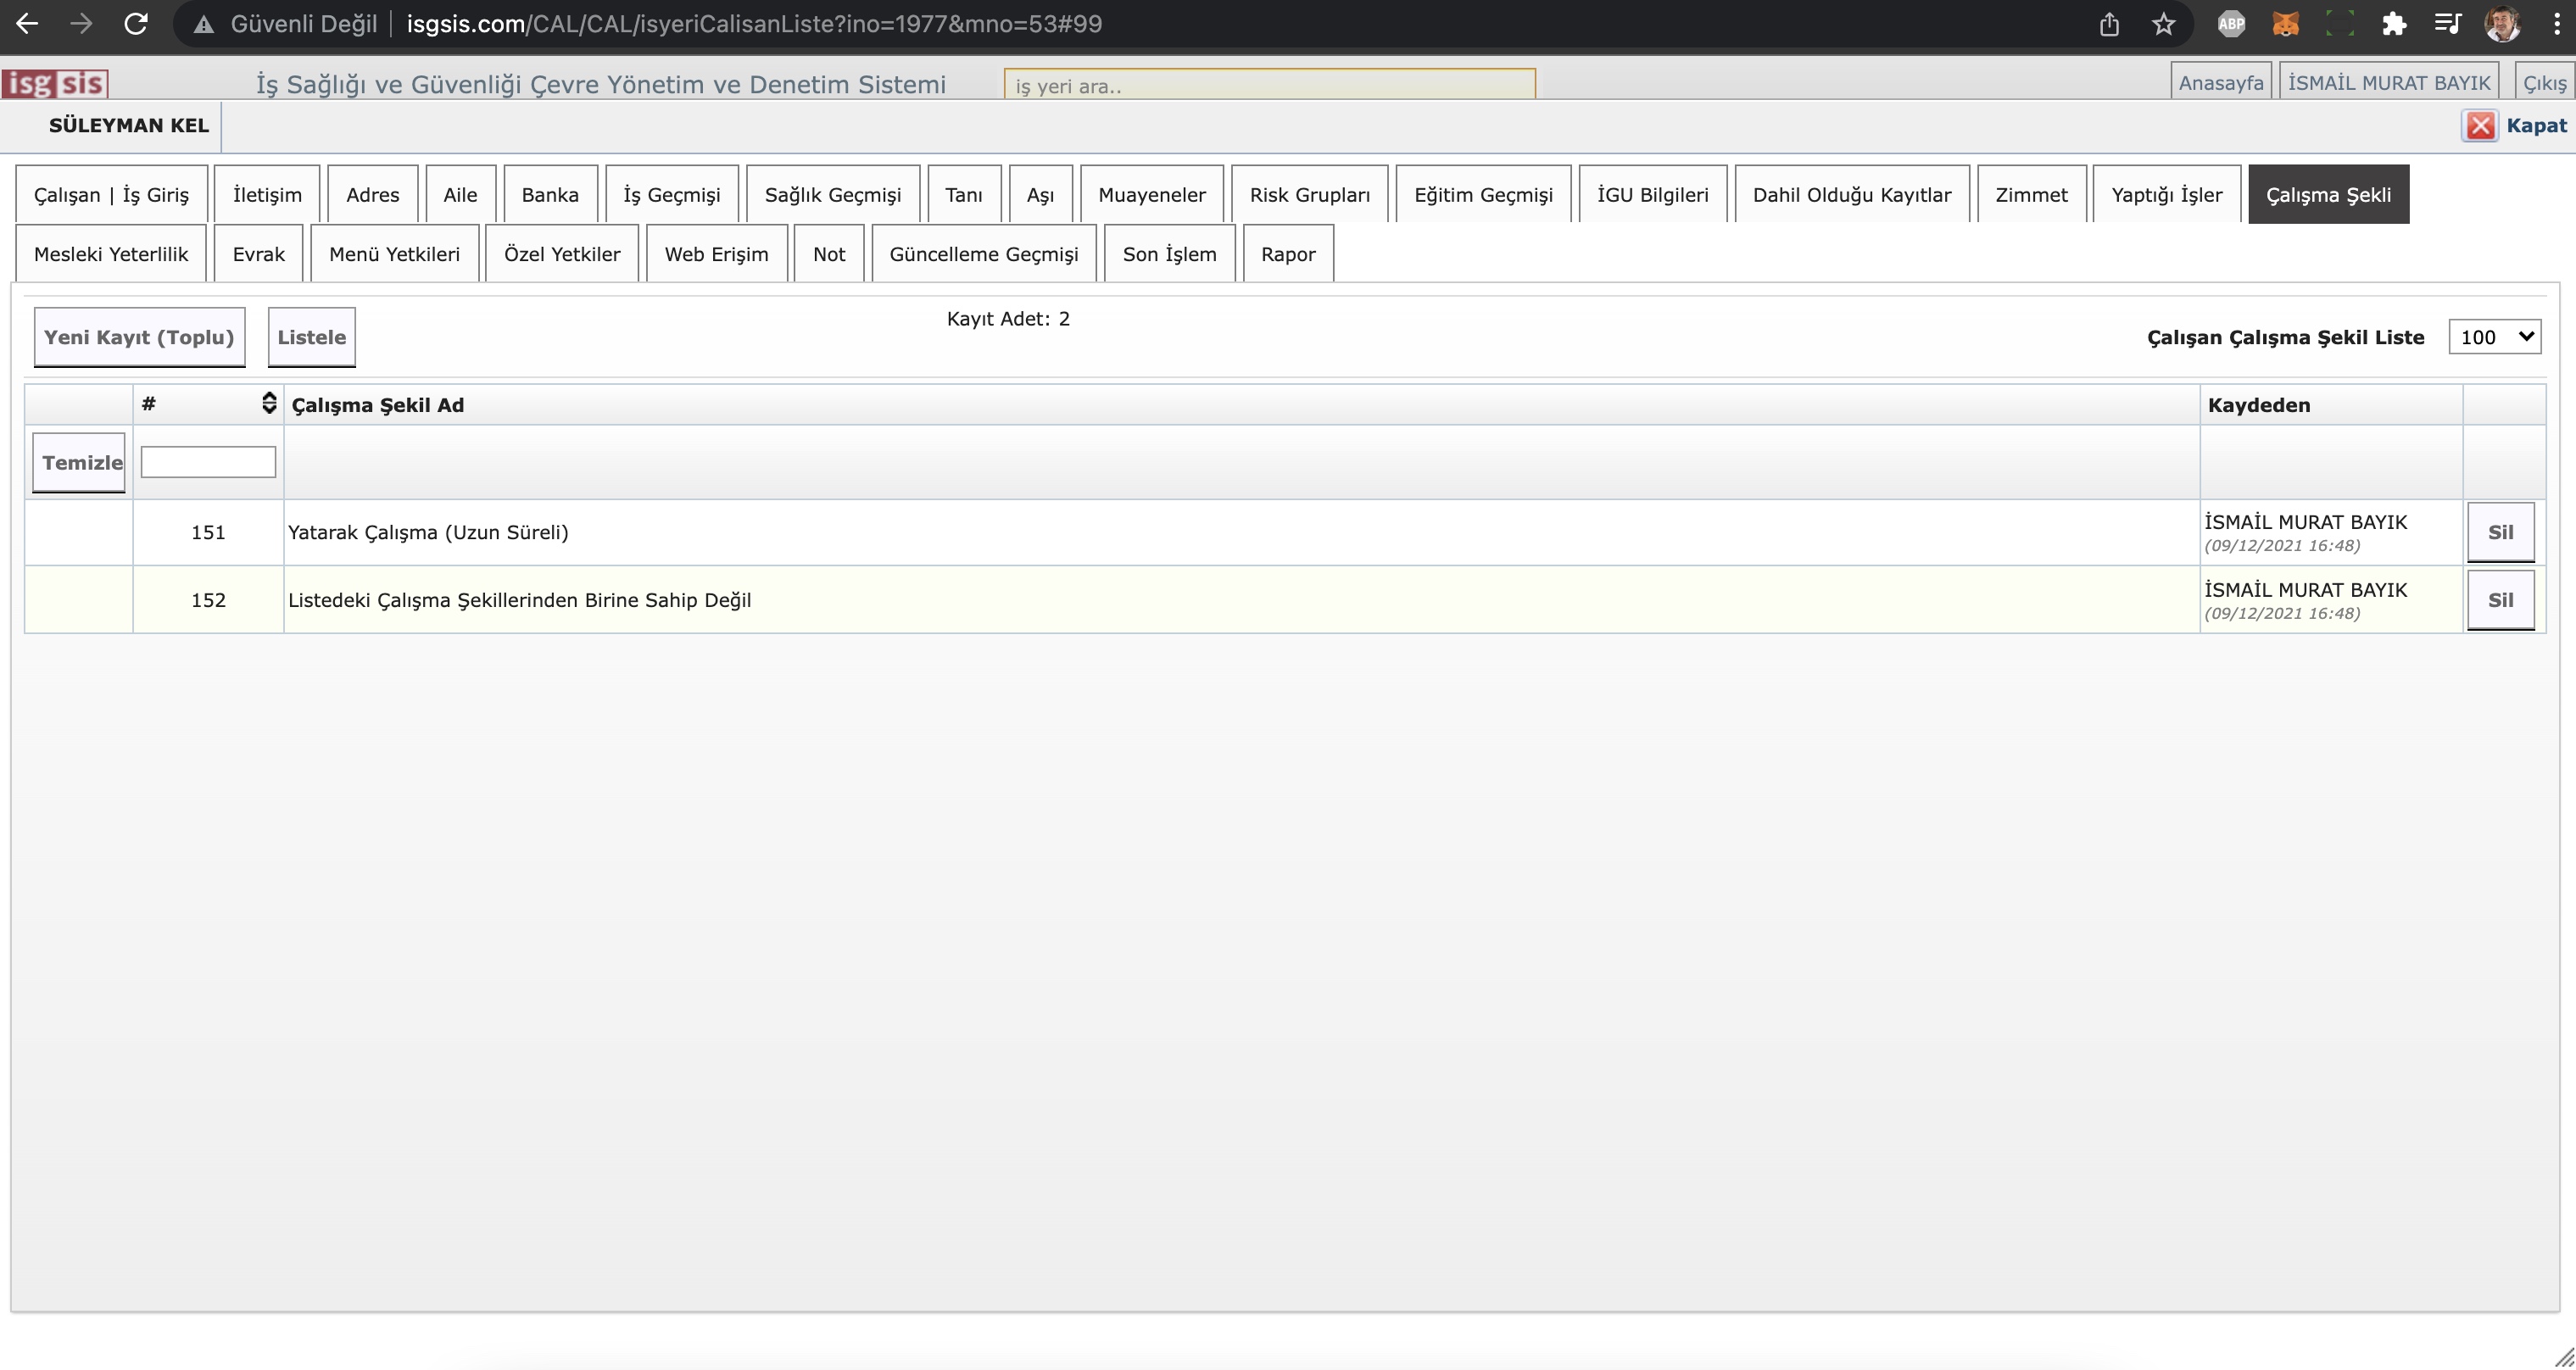Screen dimensions: 2576x1370
Task: Toggle sort on the # column
Action: click(x=268, y=403)
